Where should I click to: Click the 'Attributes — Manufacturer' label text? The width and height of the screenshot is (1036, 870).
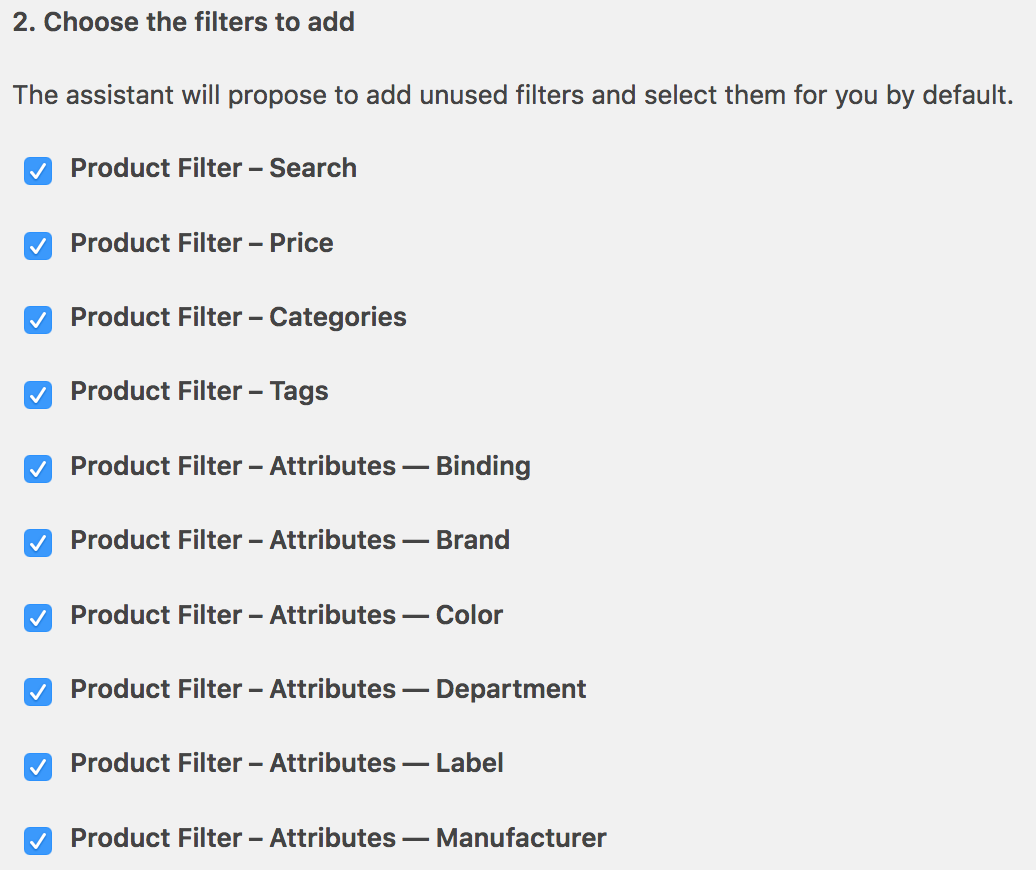coord(338,838)
